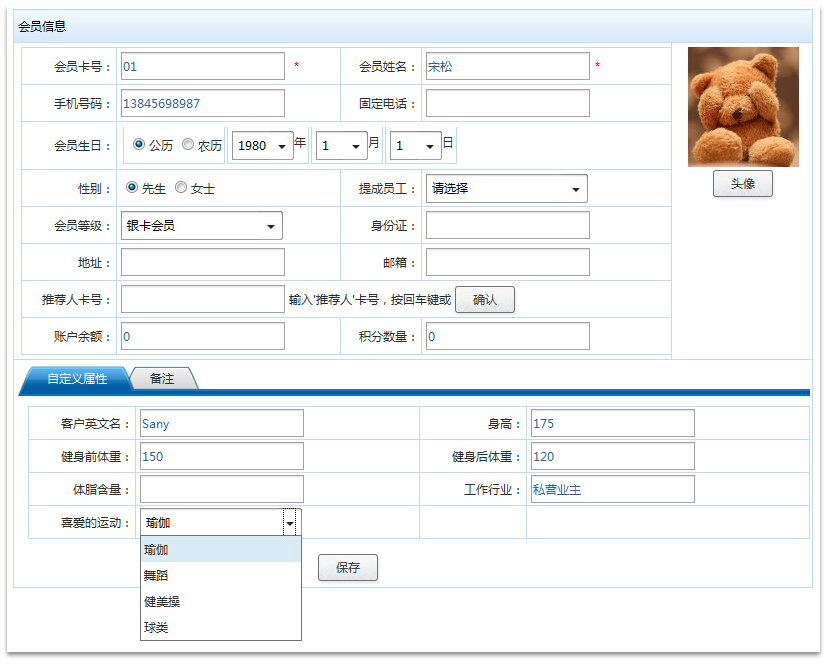Choose 女士 as gender

point(181,187)
